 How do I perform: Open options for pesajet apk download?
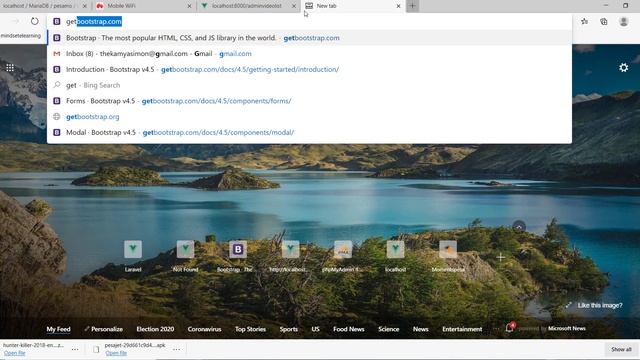pos(176,349)
